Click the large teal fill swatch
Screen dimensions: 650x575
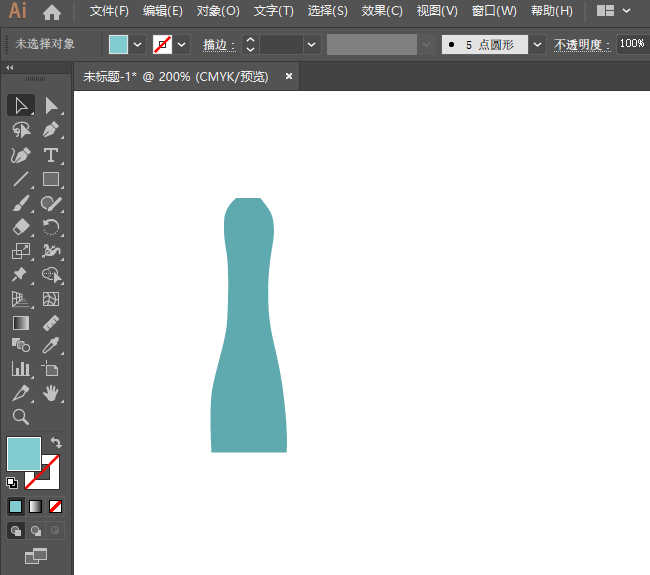24,453
